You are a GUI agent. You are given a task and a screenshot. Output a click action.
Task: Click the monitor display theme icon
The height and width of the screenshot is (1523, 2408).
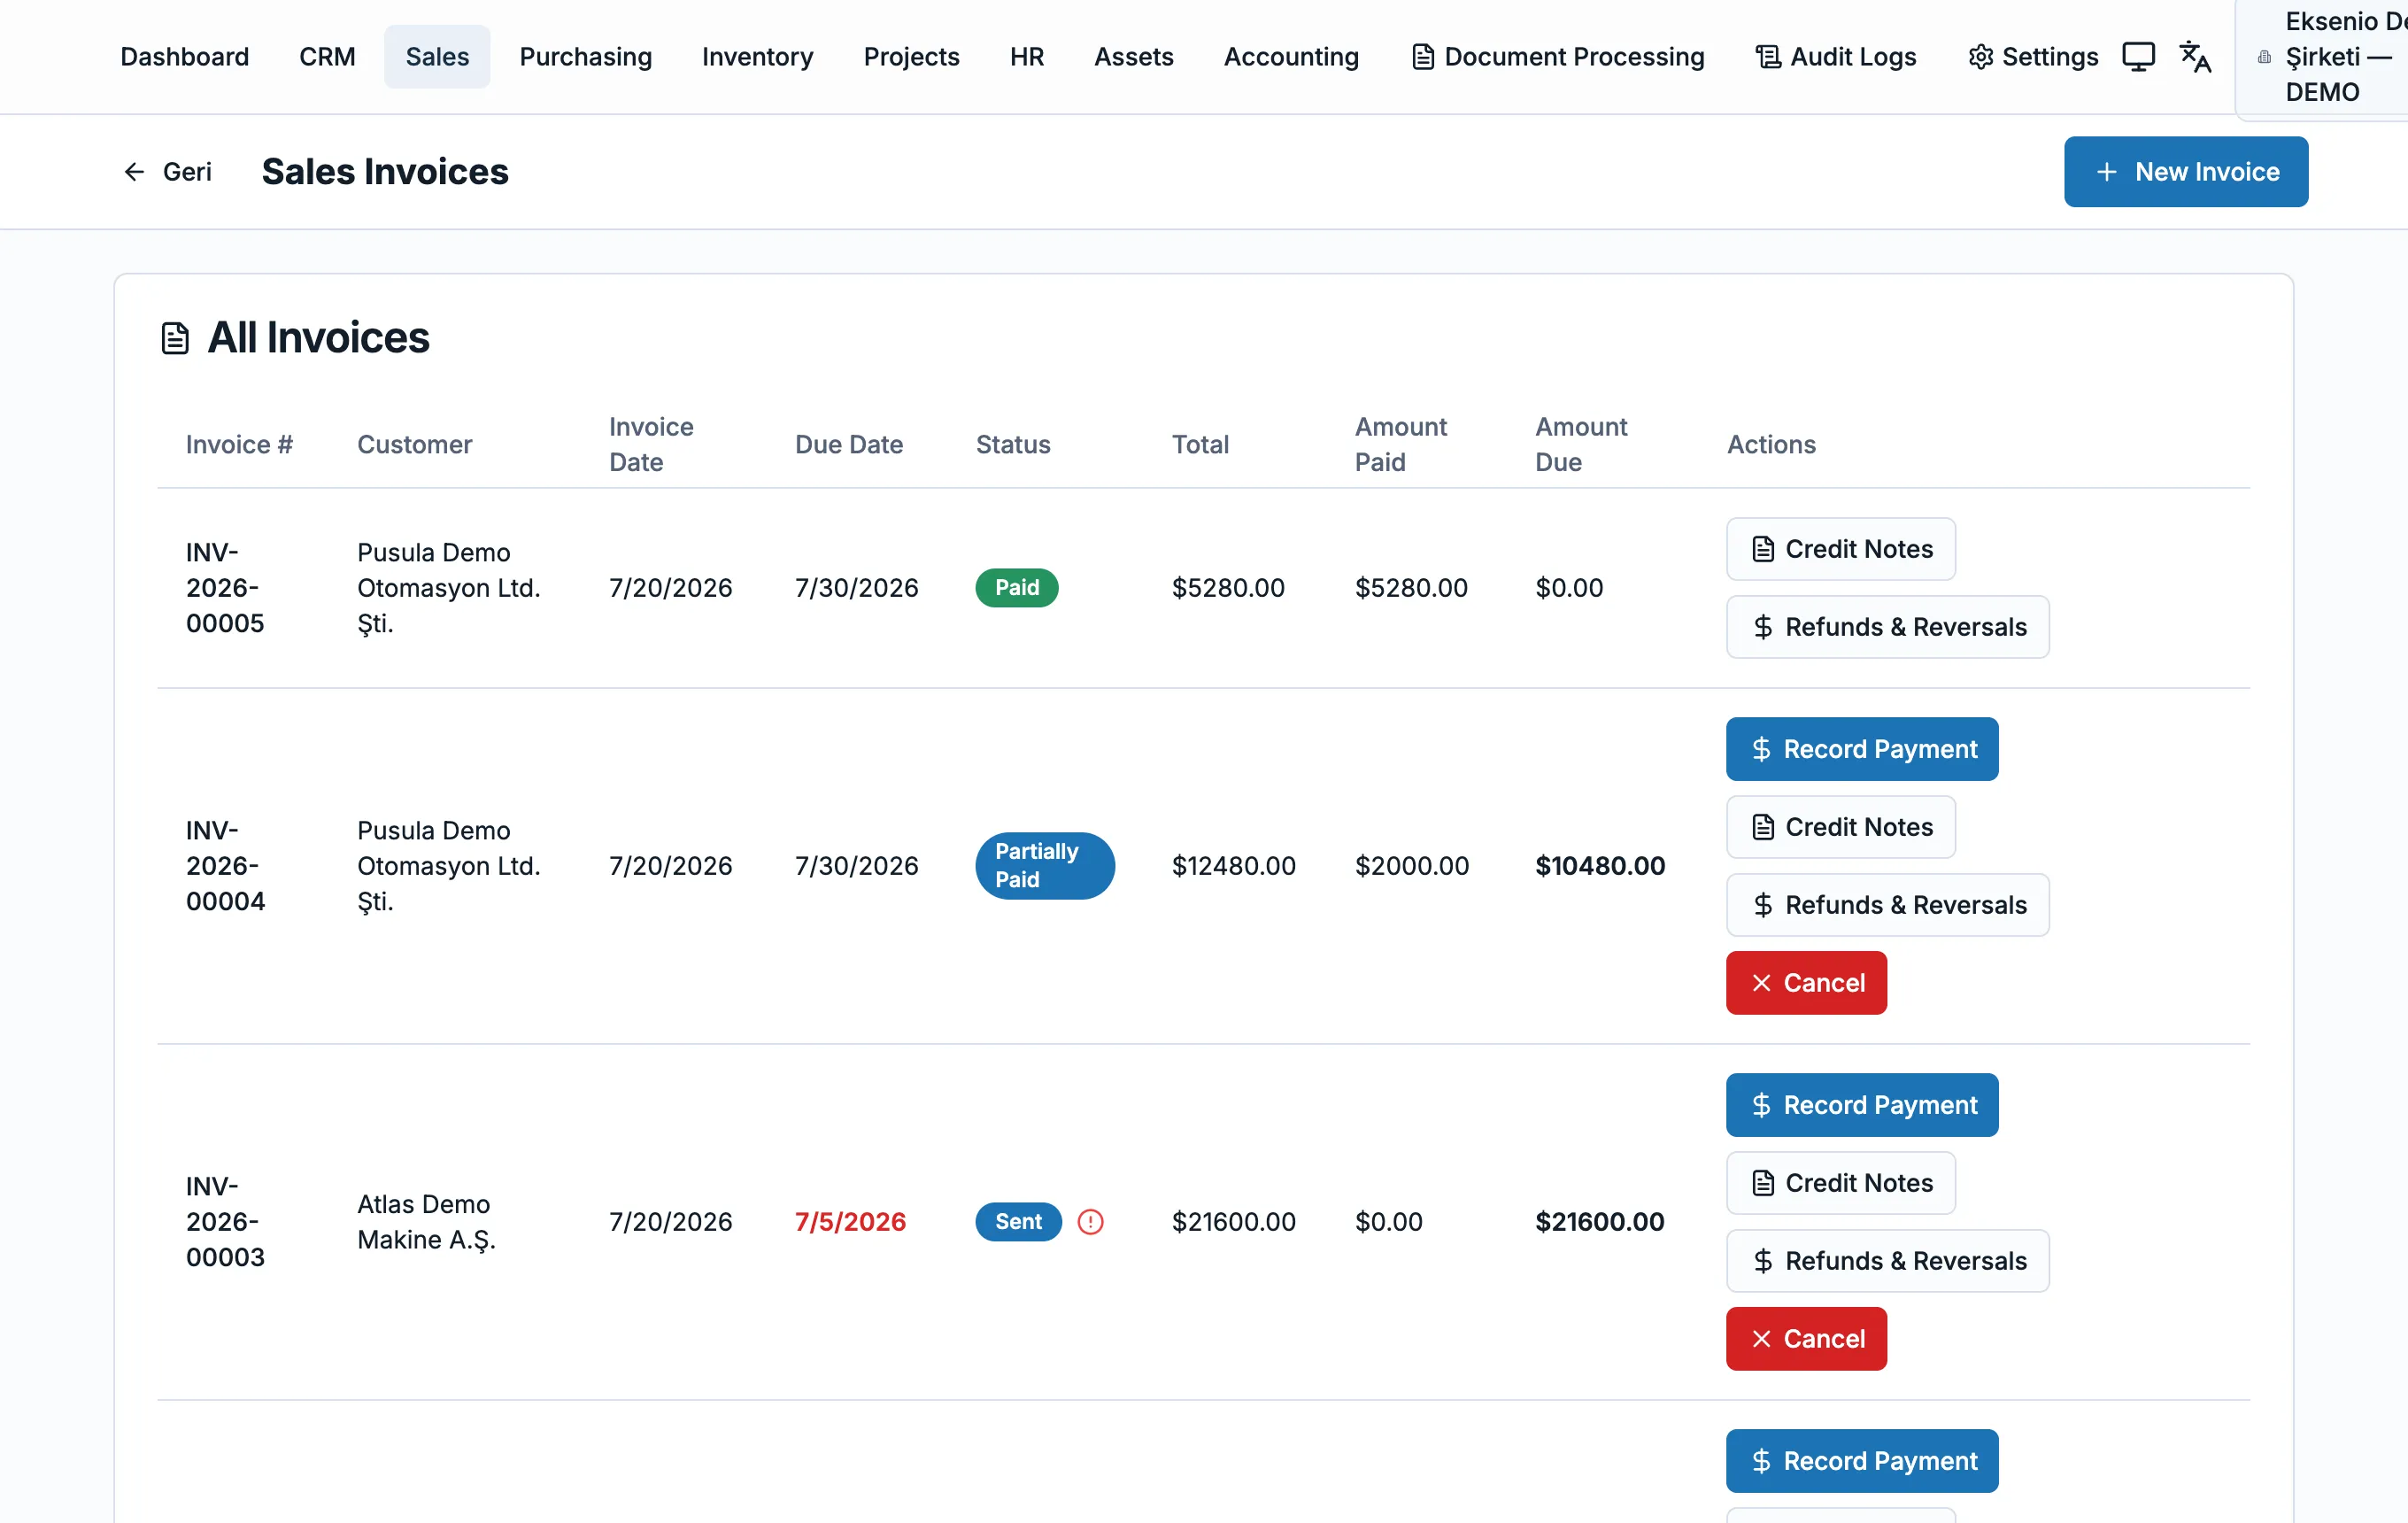pos(2138,57)
